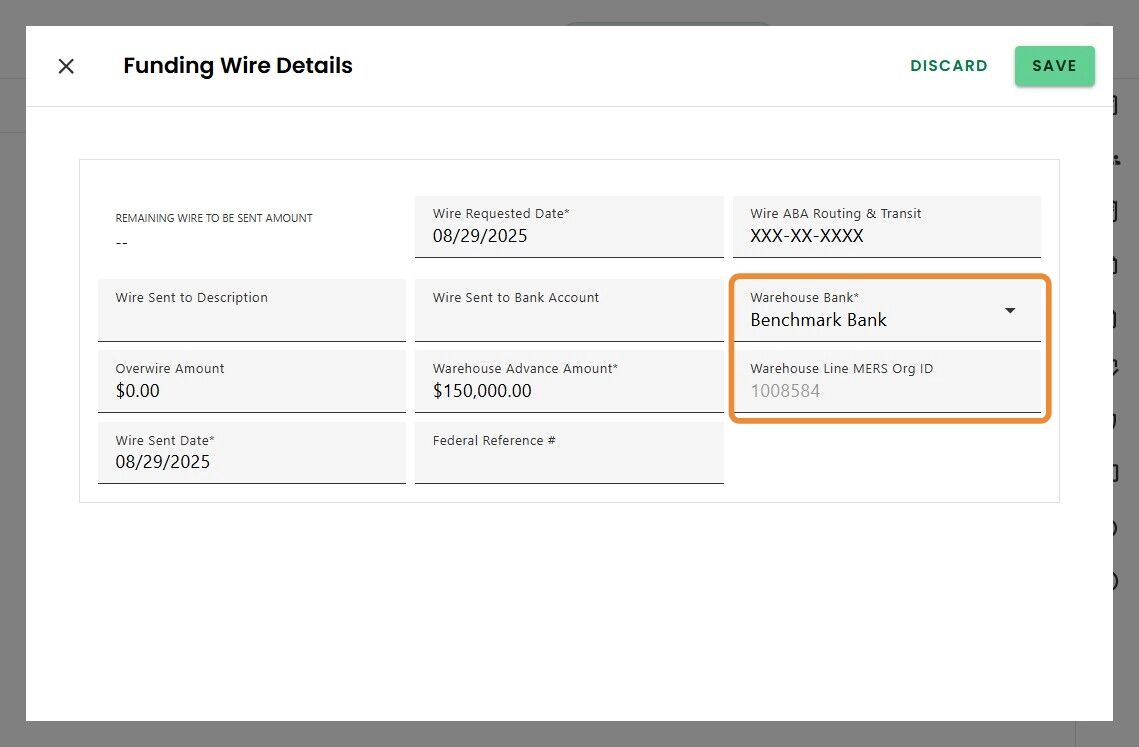The height and width of the screenshot is (747, 1139).
Task: Click the Remaining Wire To Be Sent Amount label
Action: coord(214,218)
